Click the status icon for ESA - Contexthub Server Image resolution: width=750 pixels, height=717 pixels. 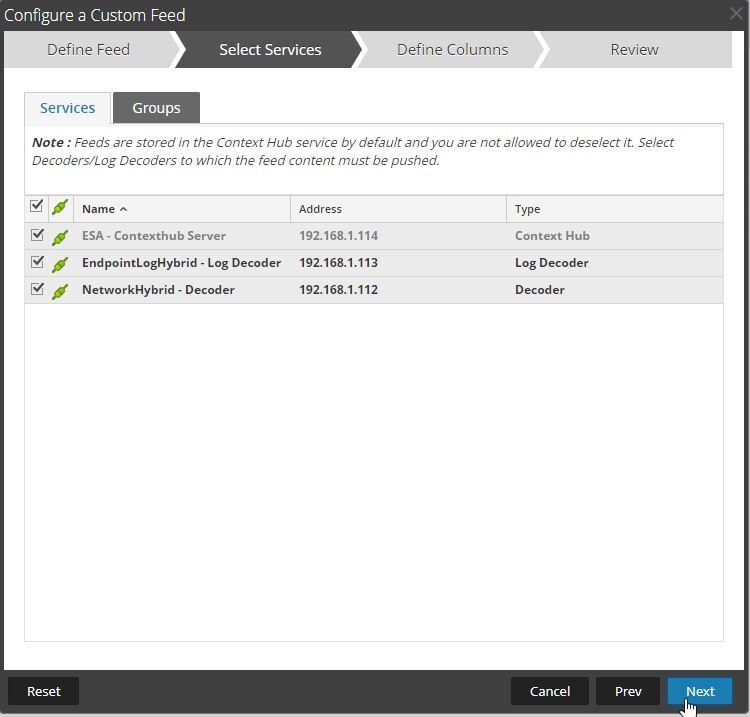pos(60,237)
